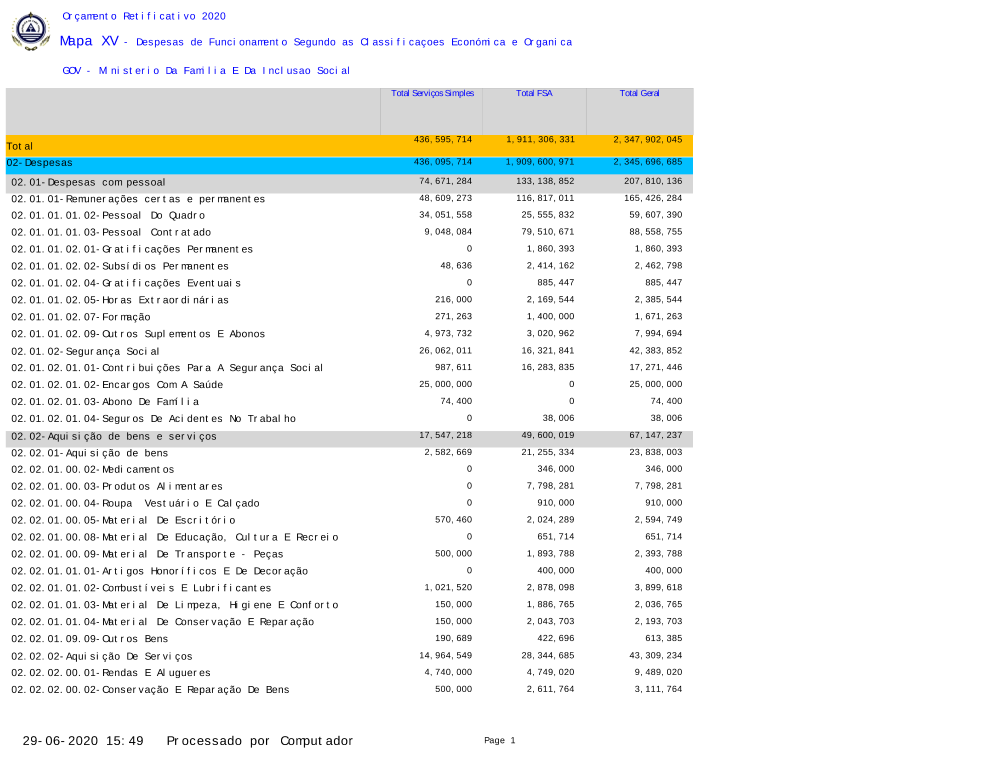Click the national emblem logo

[x=30, y=31]
